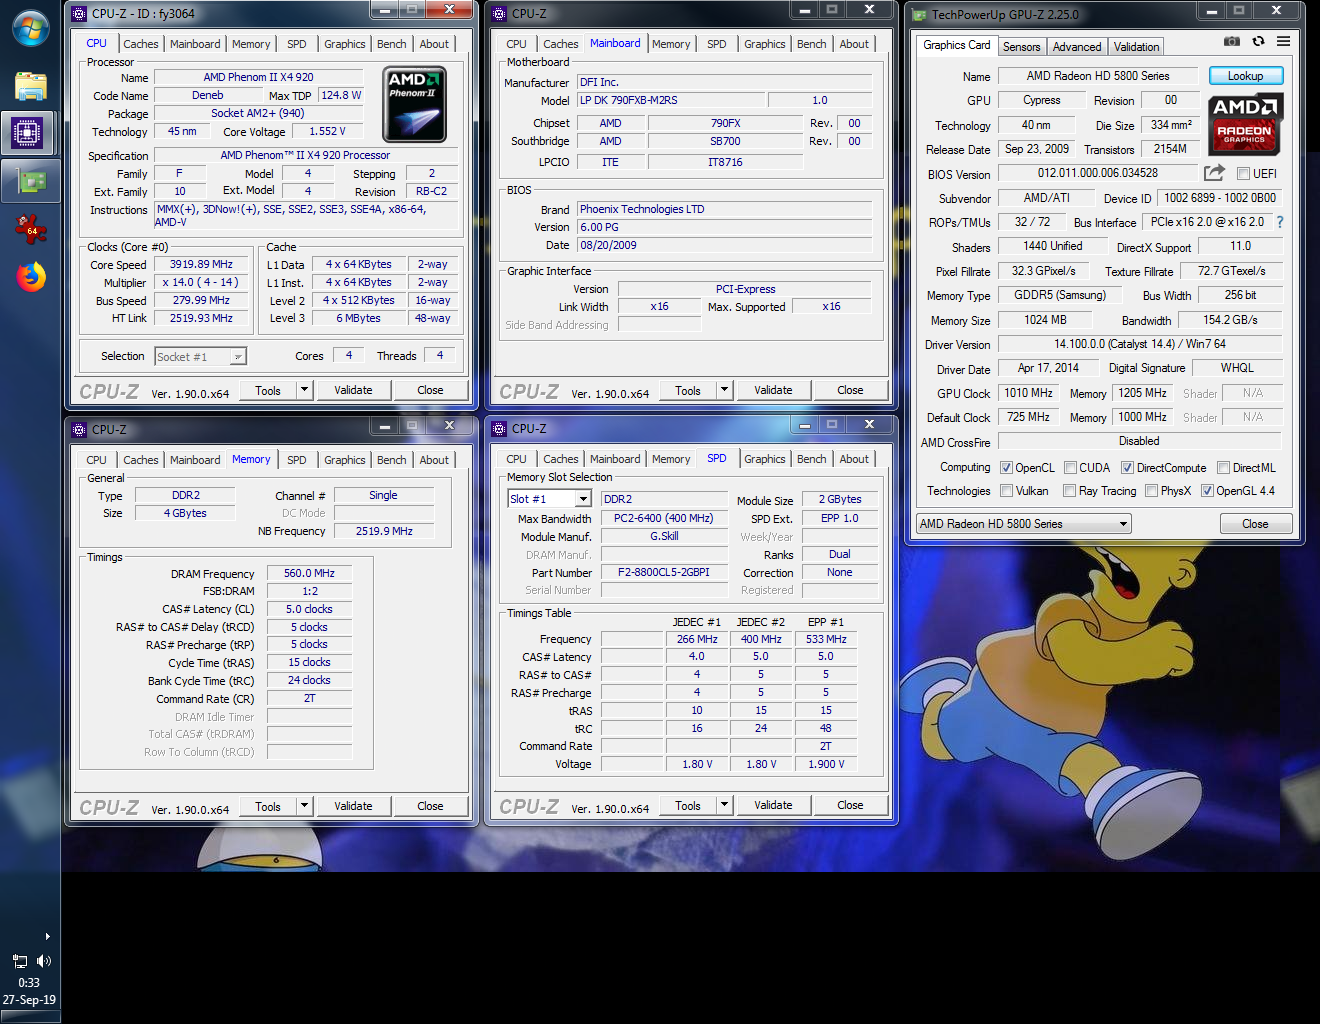Click Validate in the Mainboard CPU-Z window

click(773, 390)
